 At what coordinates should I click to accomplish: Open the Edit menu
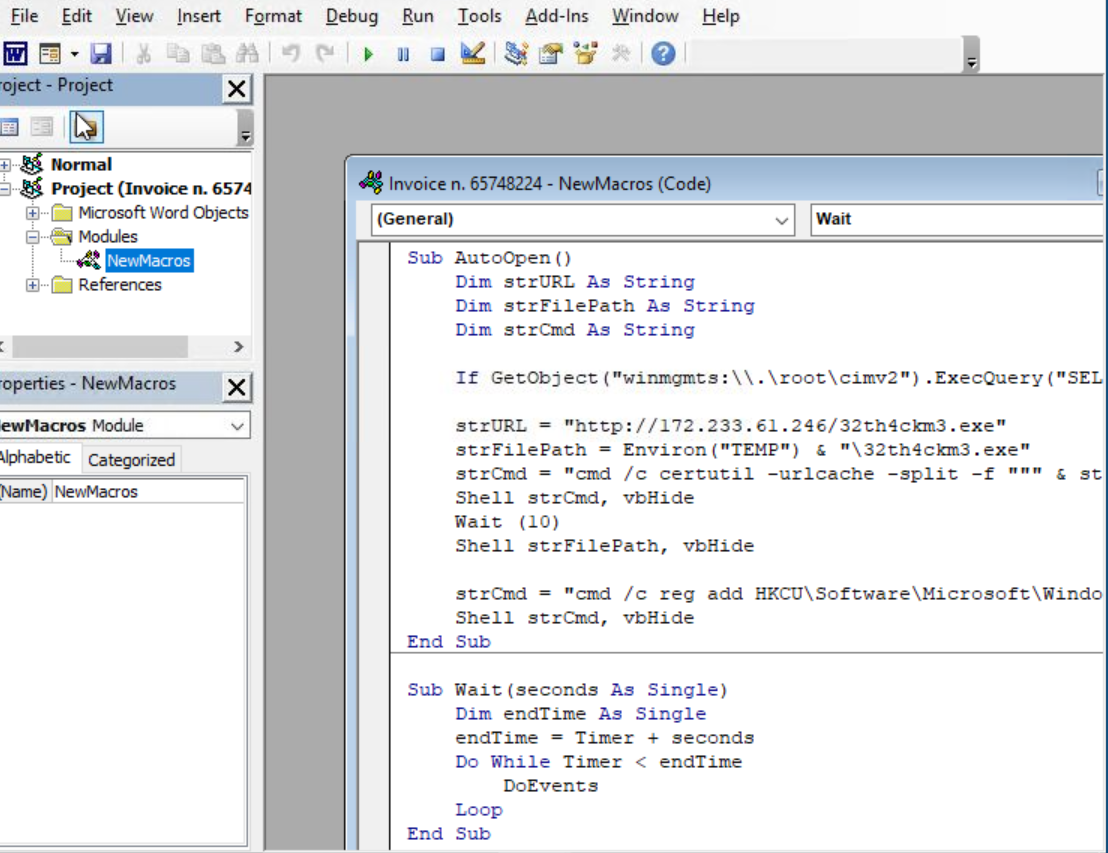point(76,16)
